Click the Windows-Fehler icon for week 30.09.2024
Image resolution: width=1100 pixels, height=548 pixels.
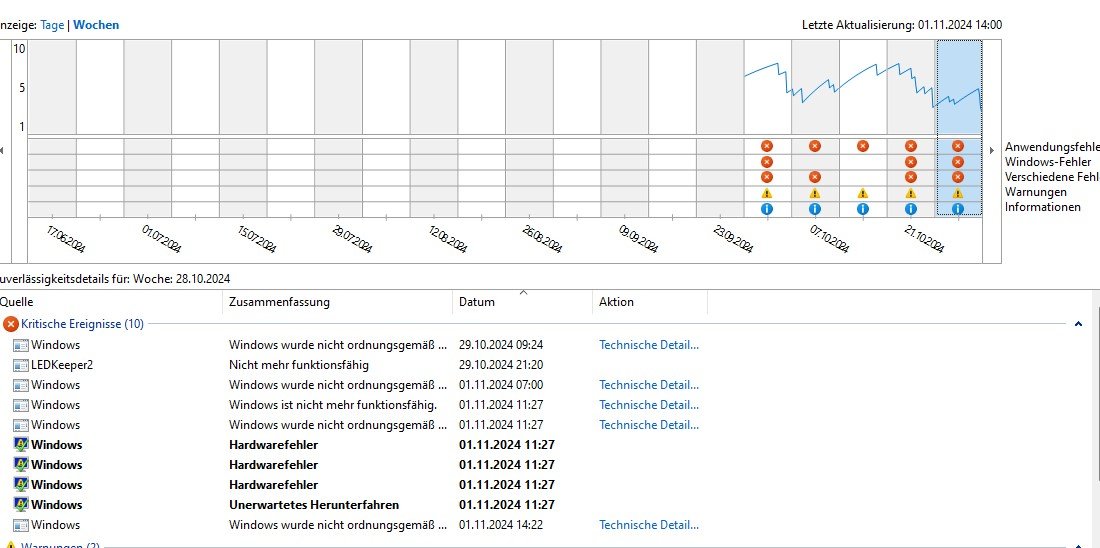767,161
